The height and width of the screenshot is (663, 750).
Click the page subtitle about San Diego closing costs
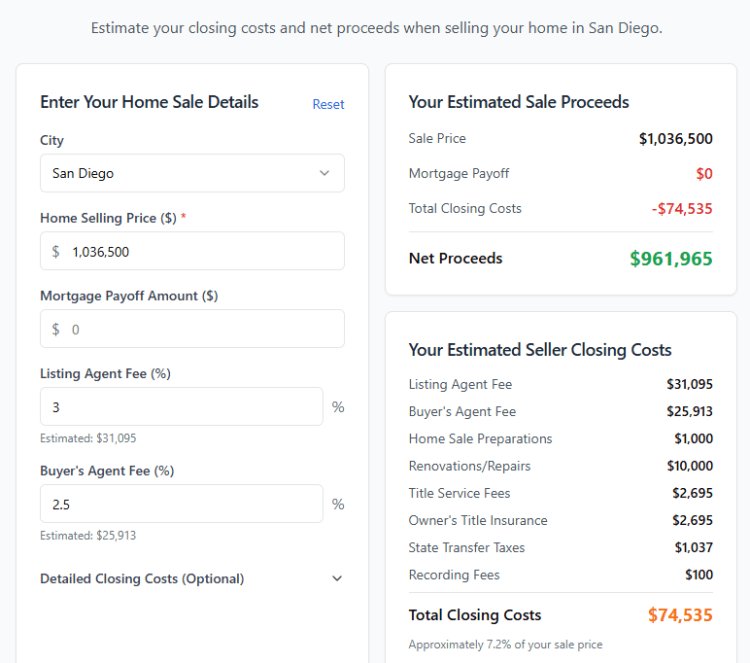tap(376, 28)
